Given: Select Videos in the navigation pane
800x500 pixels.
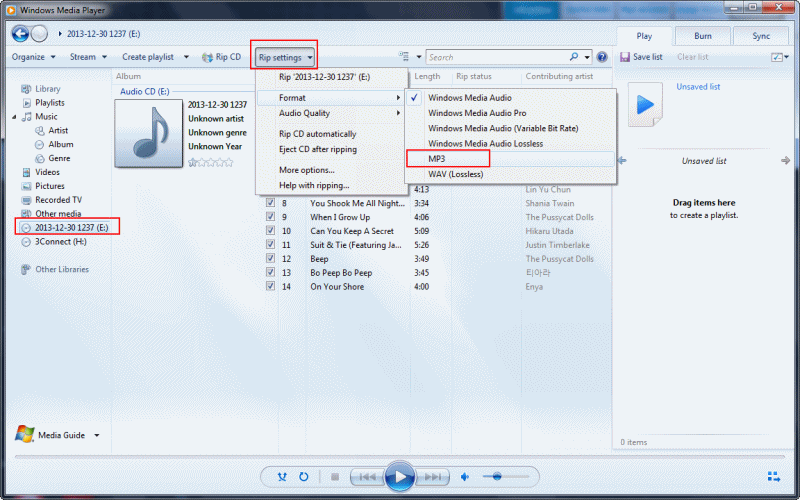Looking at the screenshot, I should tap(47, 172).
